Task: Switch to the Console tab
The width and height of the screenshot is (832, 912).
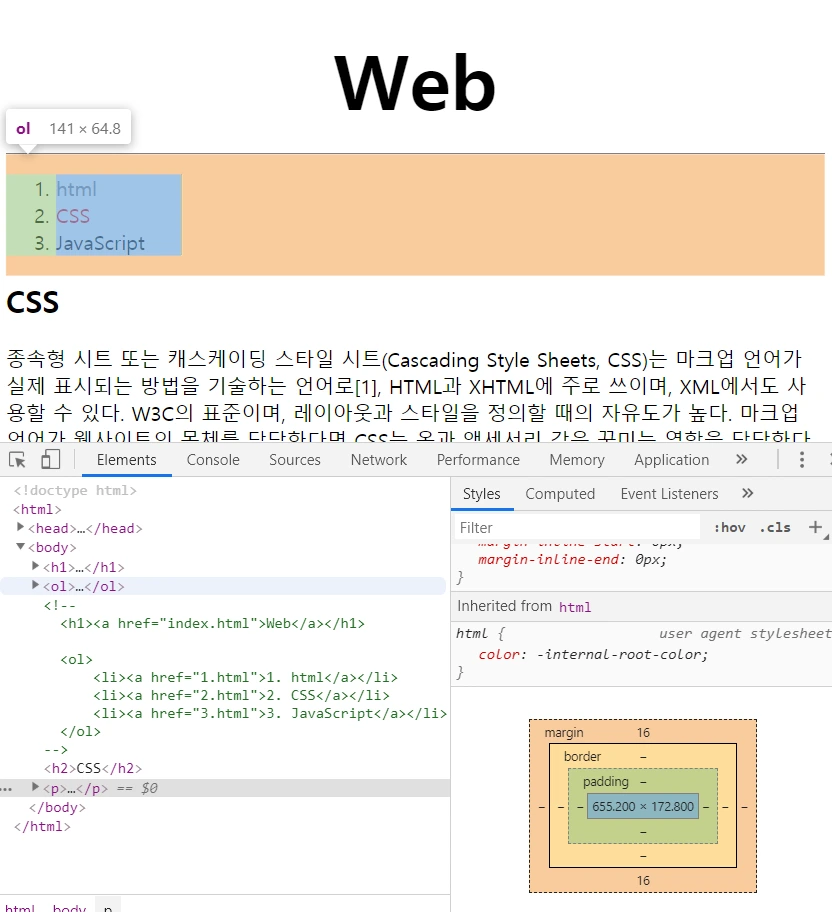Action: [x=213, y=459]
